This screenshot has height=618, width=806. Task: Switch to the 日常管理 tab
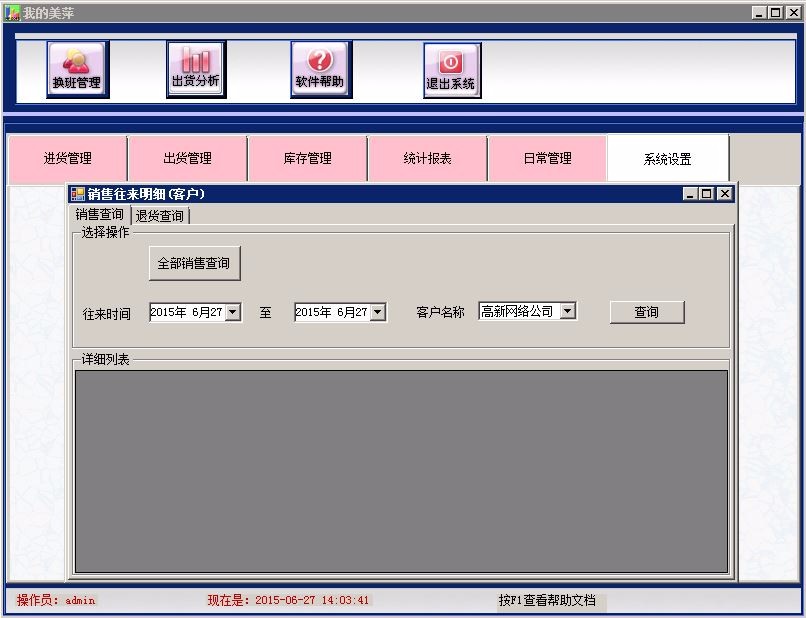click(x=547, y=158)
